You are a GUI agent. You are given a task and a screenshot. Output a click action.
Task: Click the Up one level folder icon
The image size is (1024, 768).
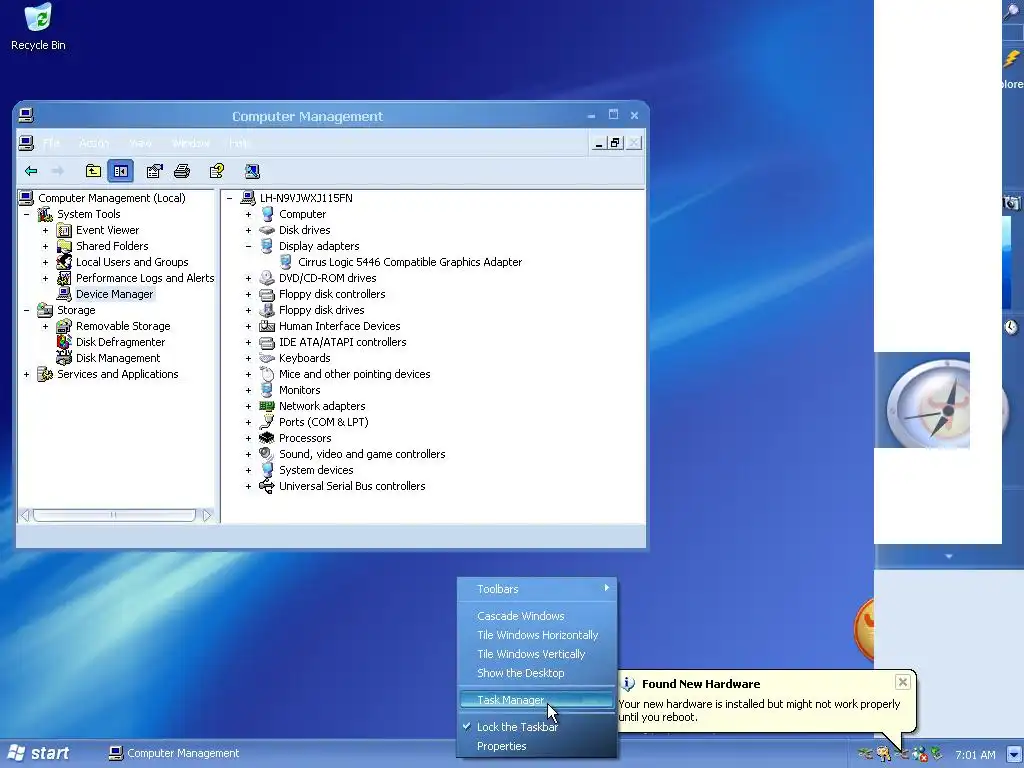tap(93, 171)
